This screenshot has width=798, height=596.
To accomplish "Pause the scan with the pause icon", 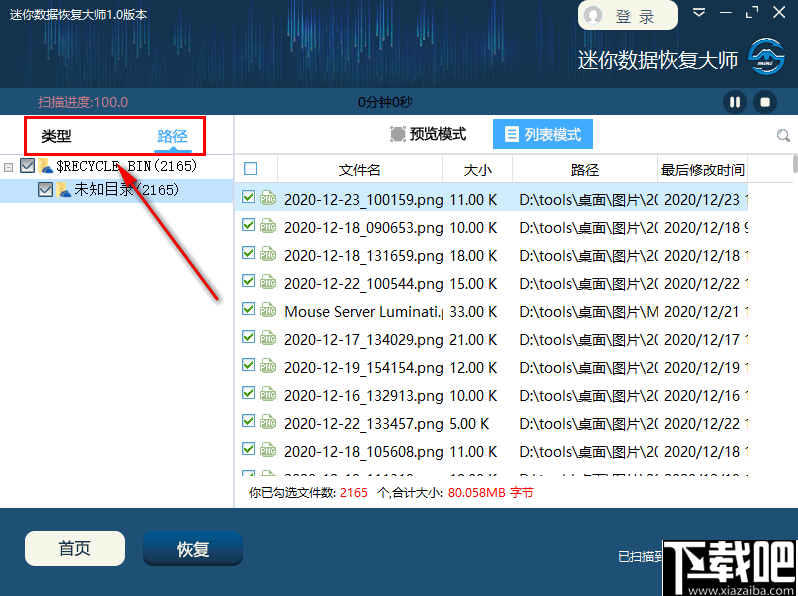I will 734,102.
